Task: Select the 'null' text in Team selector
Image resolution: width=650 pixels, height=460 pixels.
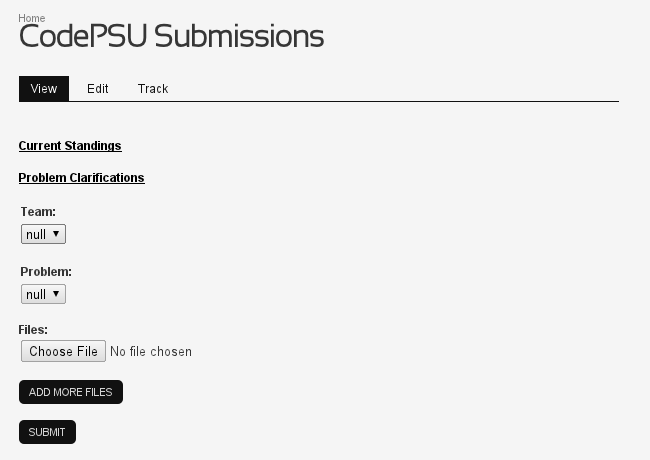Action: [x=36, y=235]
